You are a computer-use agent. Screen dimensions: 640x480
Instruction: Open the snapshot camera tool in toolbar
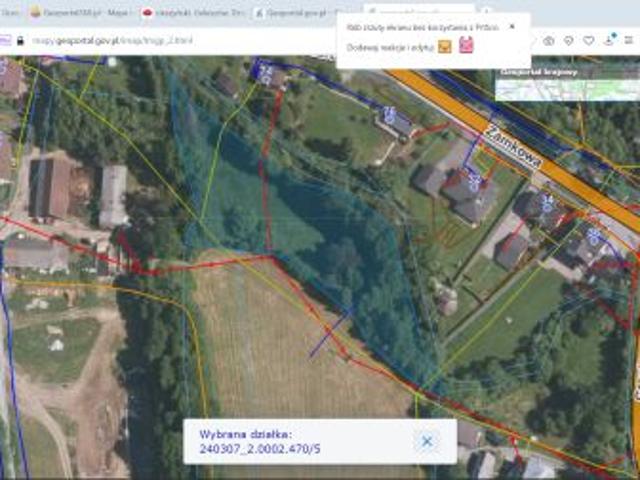(x=548, y=41)
